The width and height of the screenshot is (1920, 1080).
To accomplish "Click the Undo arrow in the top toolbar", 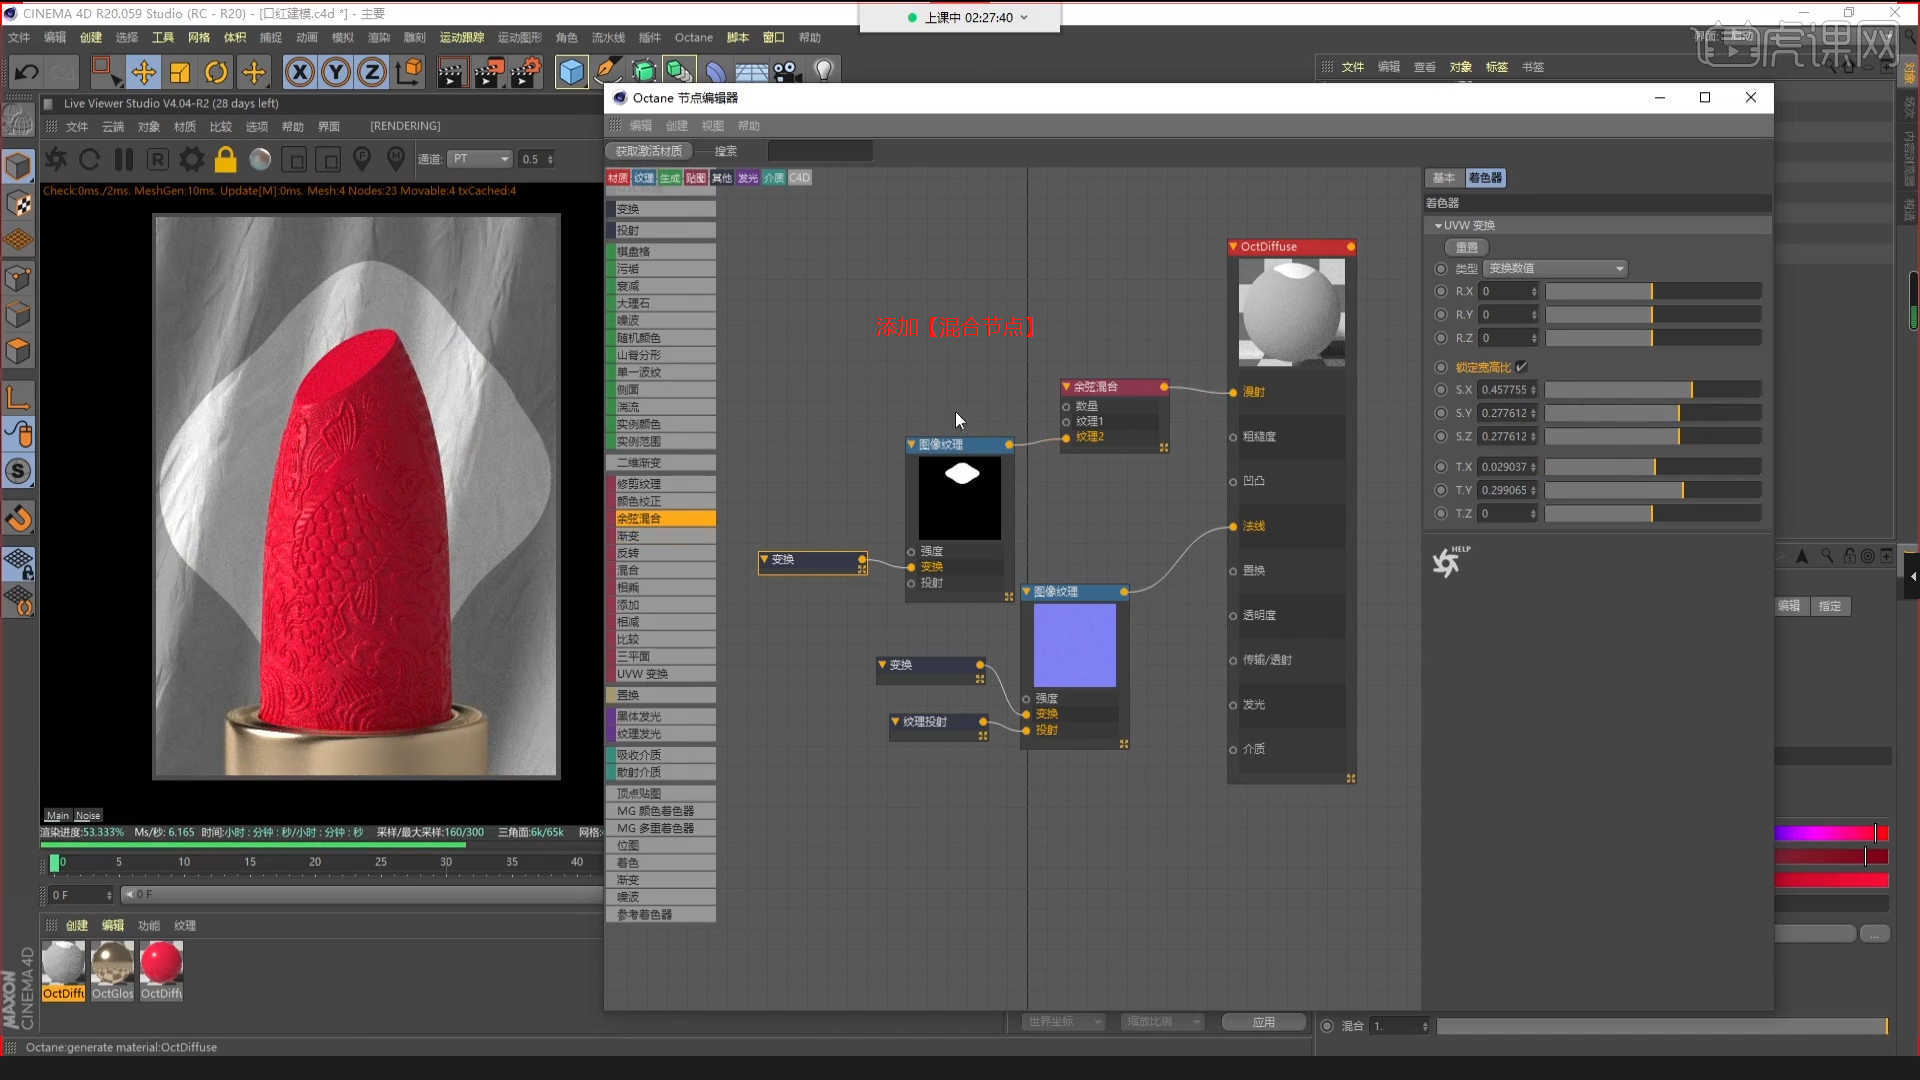I will pyautogui.click(x=27, y=72).
